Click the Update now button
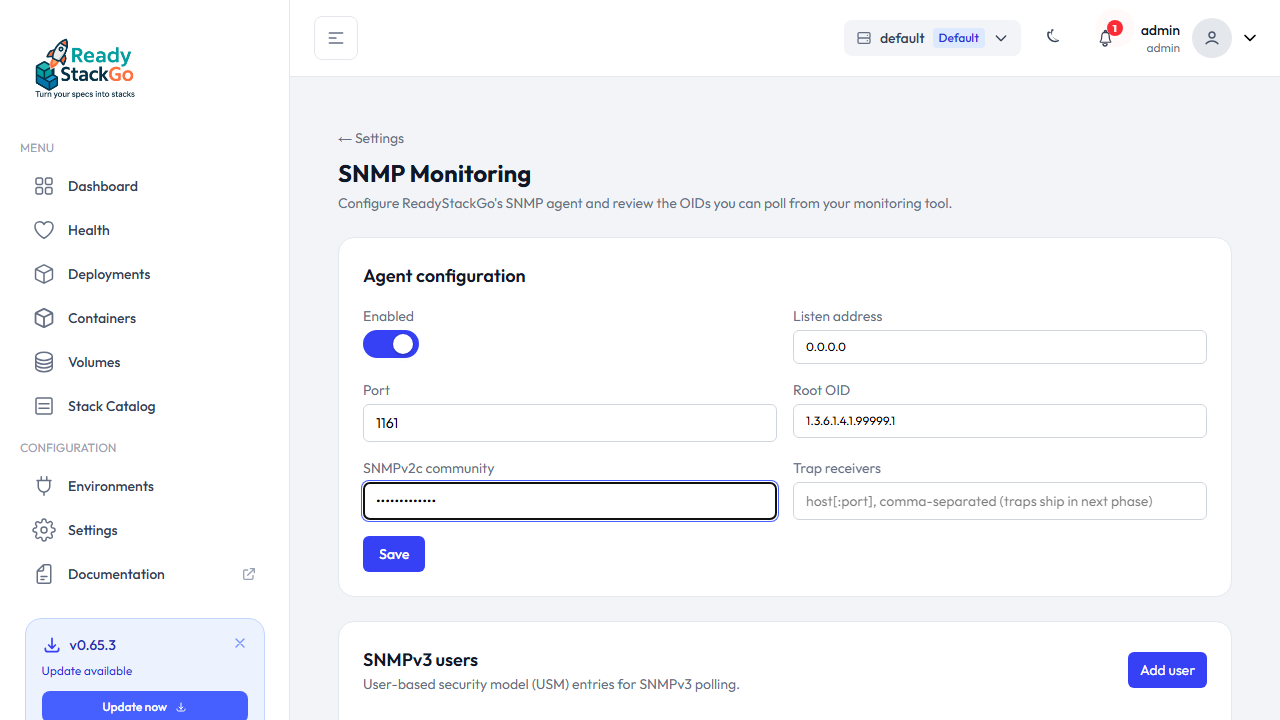 pos(145,706)
